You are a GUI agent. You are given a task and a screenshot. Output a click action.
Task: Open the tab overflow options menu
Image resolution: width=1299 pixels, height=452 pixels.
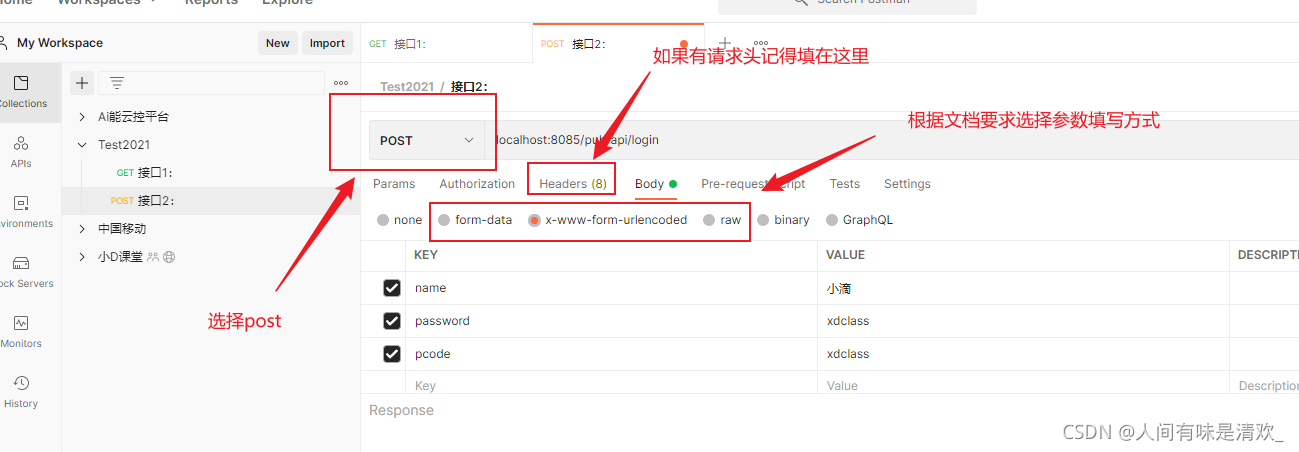coord(760,43)
